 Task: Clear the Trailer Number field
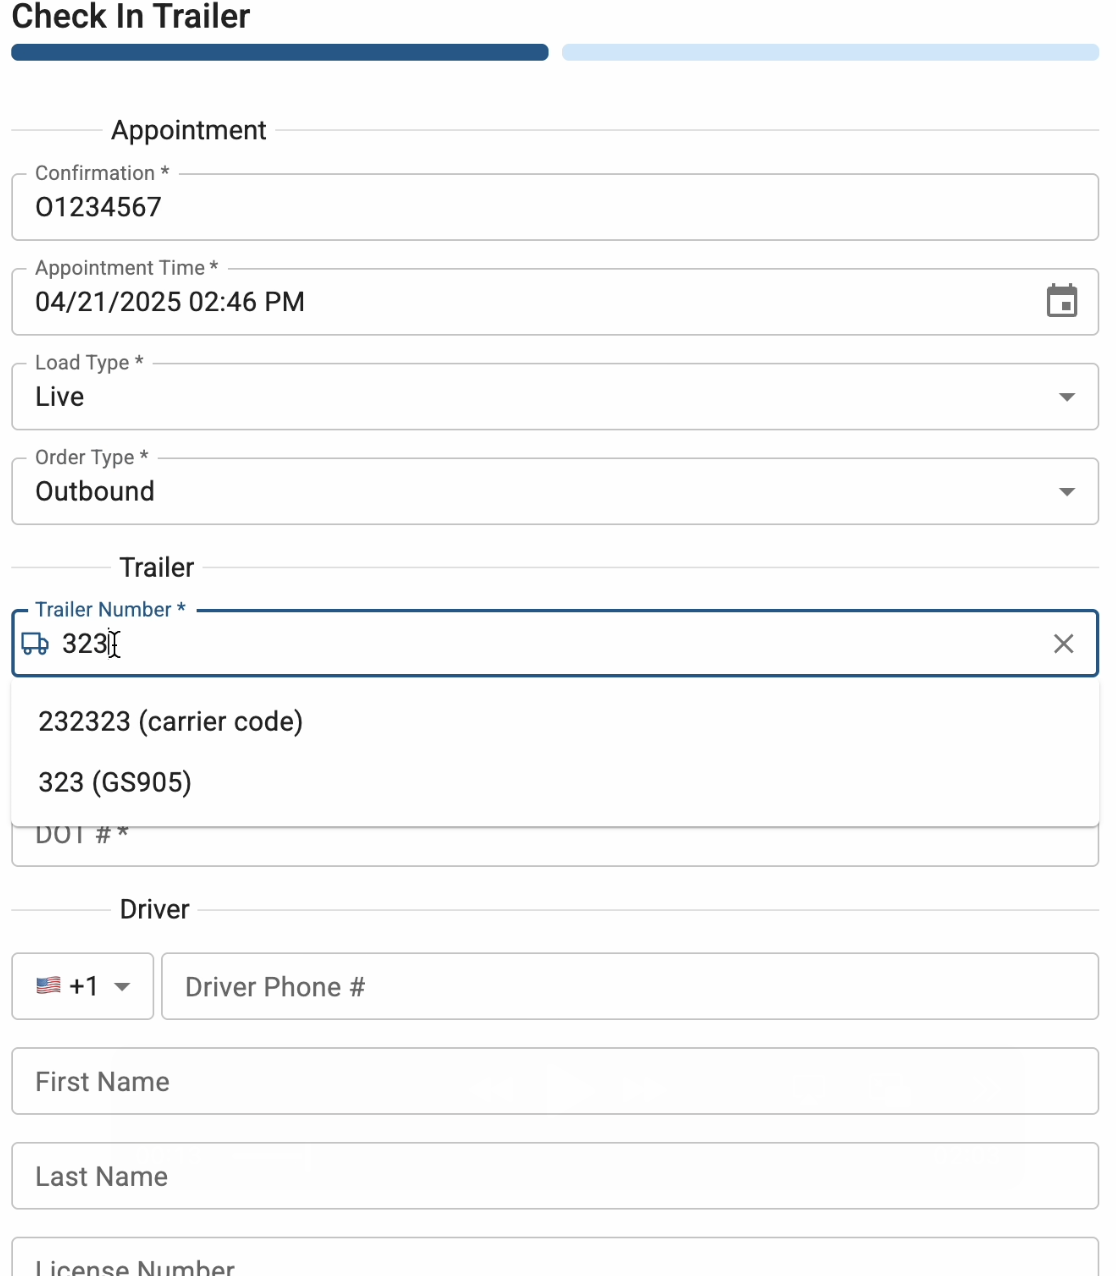pos(1063,644)
